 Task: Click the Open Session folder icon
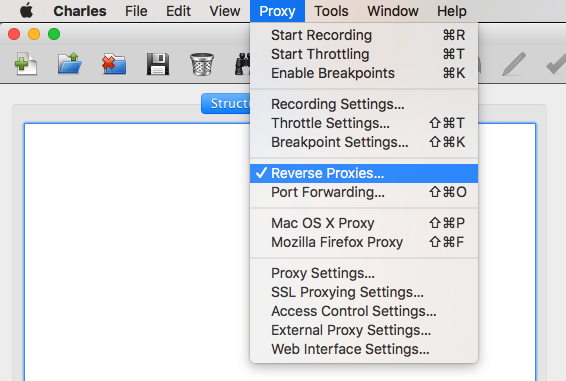[x=70, y=64]
